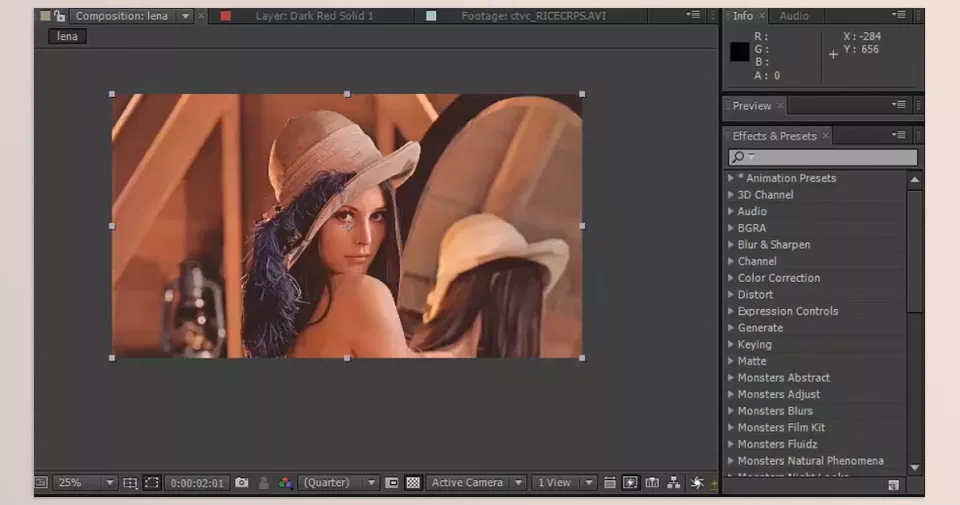
Task: Select the Audio panel tab
Action: point(794,16)
